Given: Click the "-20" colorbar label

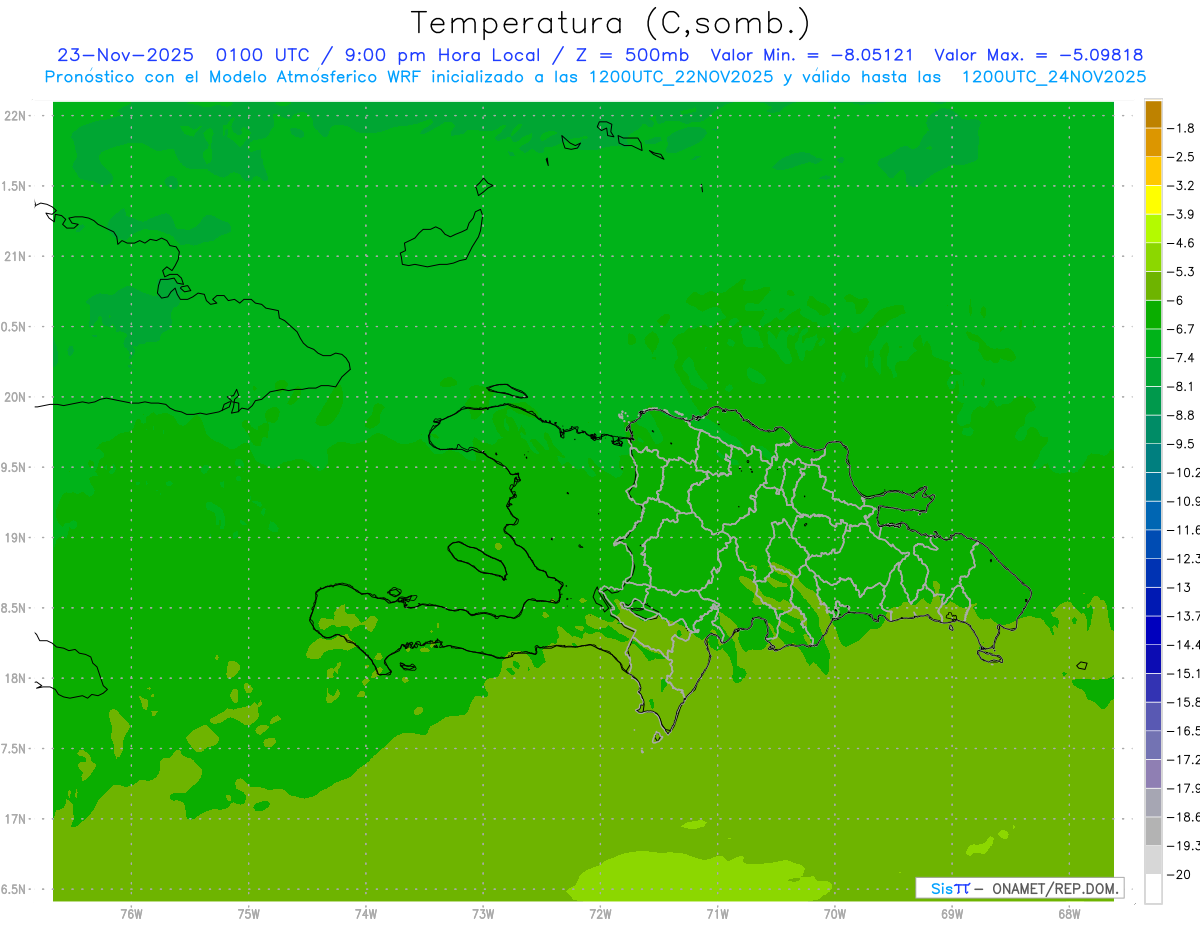Looking at the screenshot, I should point(1179,874).
